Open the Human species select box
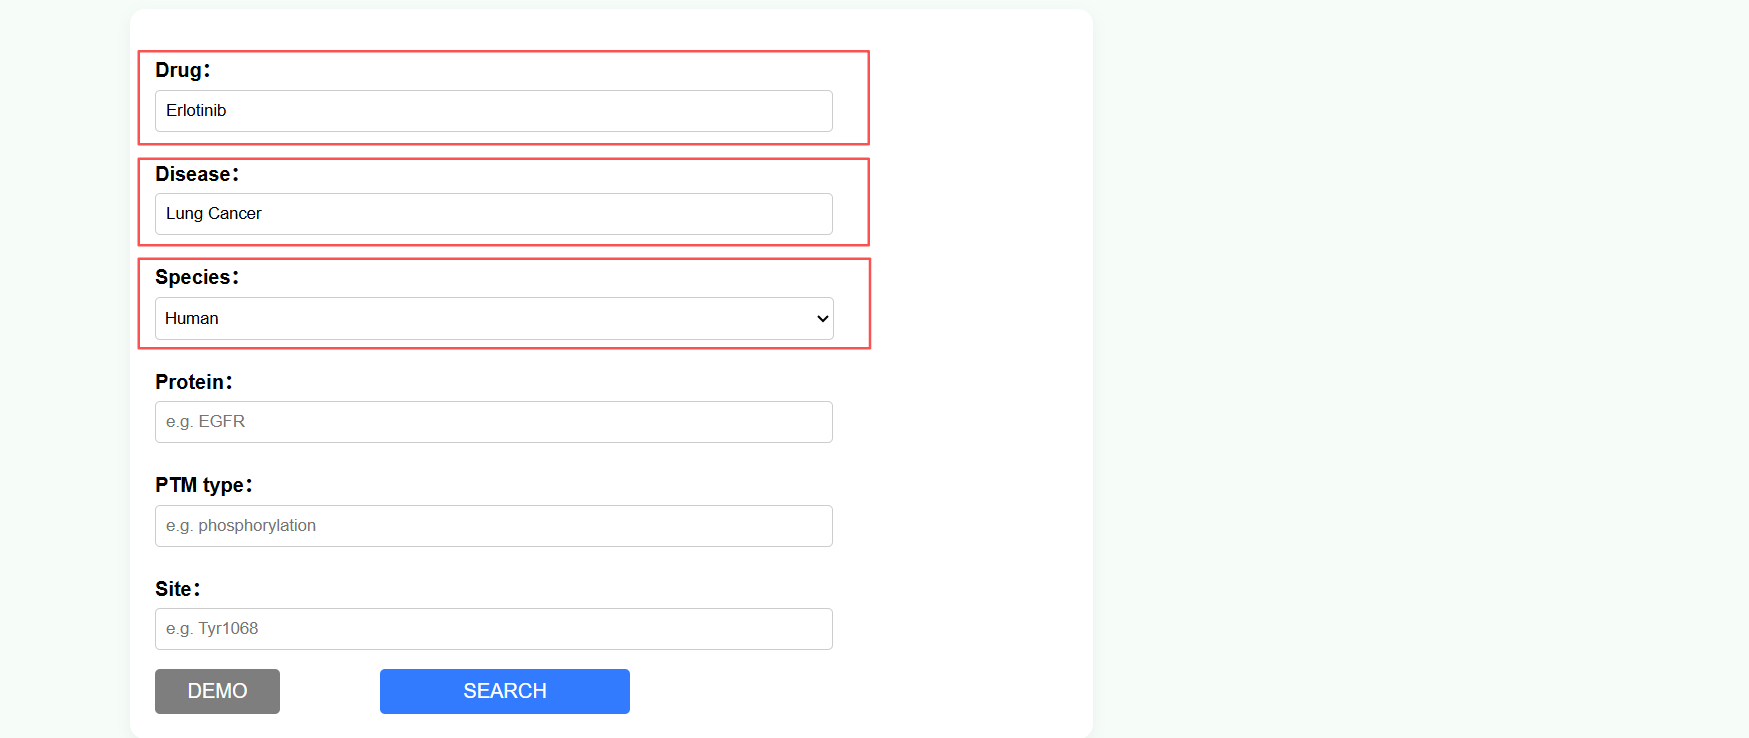The height and width of the screenshot is (738, 1749). (x=494, y=319)
